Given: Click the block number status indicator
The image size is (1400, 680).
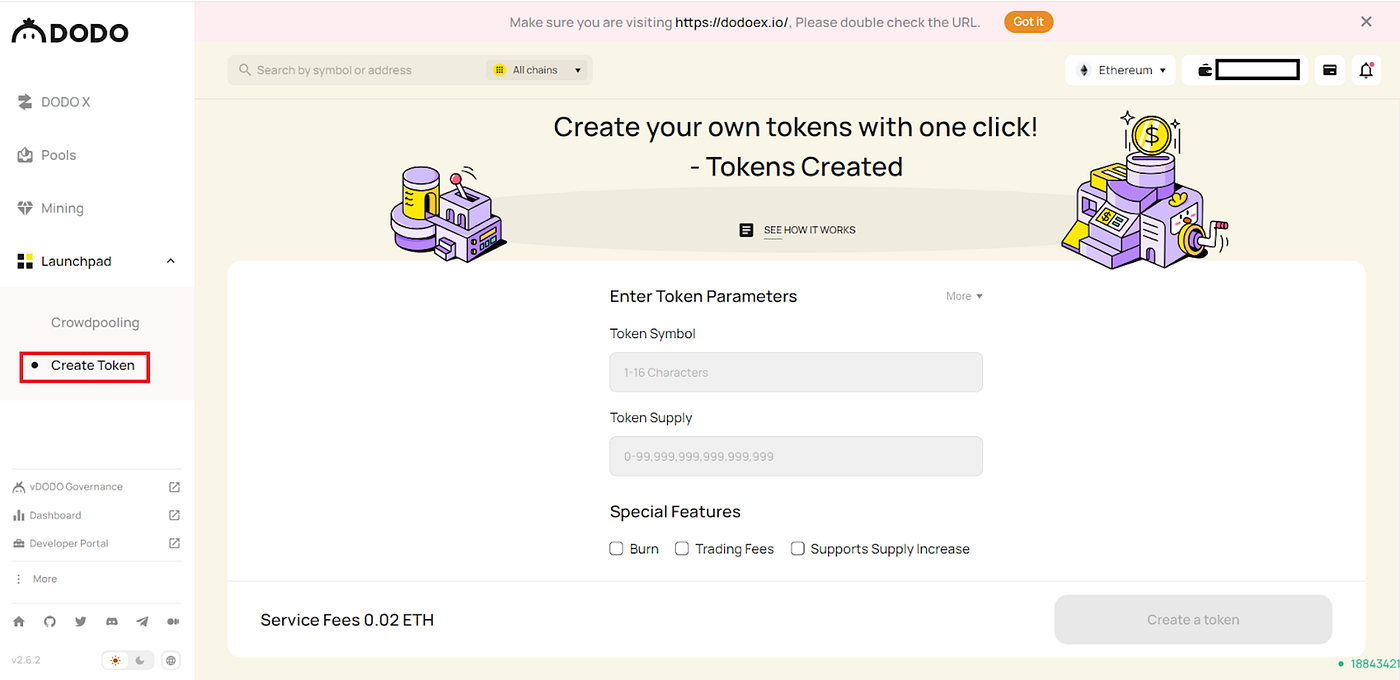Looking at the screenshot, I should point(1368,664).
